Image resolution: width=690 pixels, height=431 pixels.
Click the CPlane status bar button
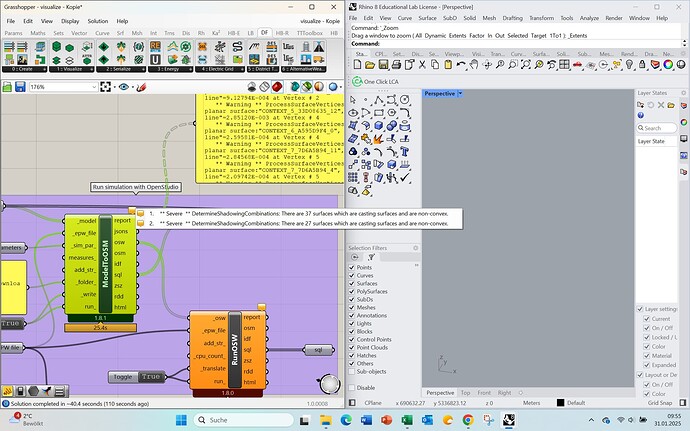pyautogui.click(x=373, y=403)
